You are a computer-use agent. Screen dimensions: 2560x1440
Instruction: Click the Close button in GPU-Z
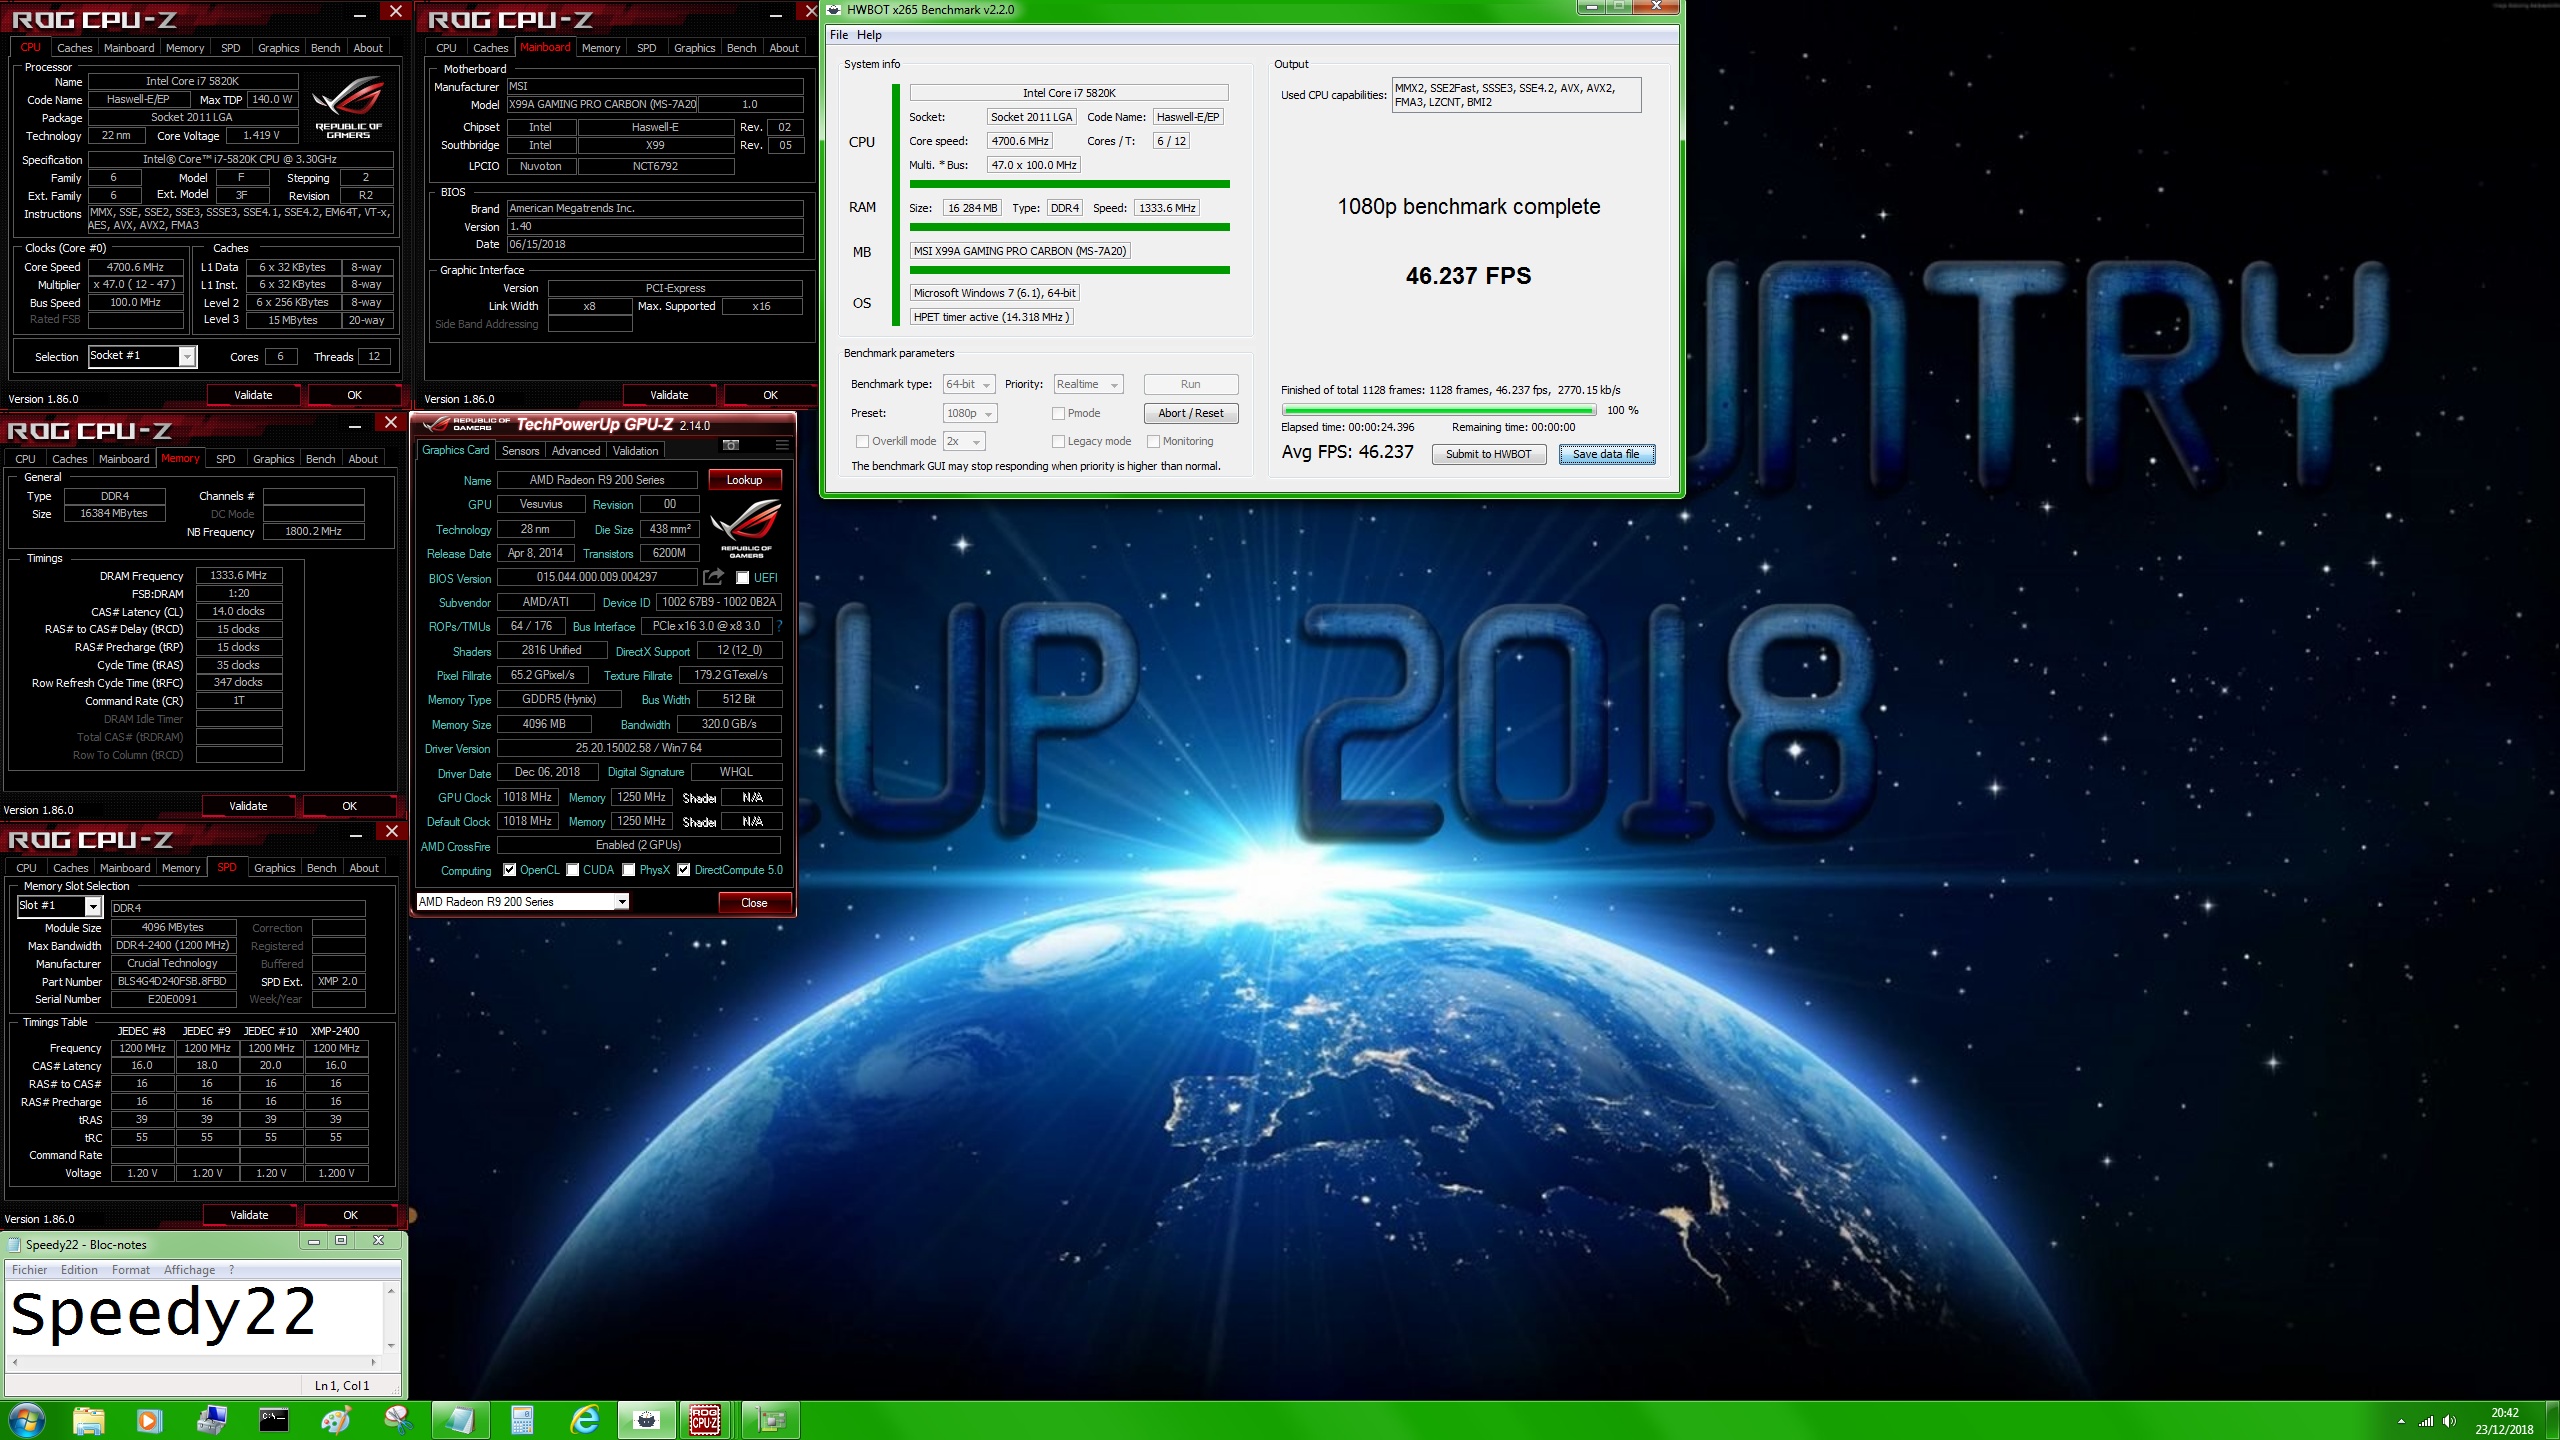[754, 903]
